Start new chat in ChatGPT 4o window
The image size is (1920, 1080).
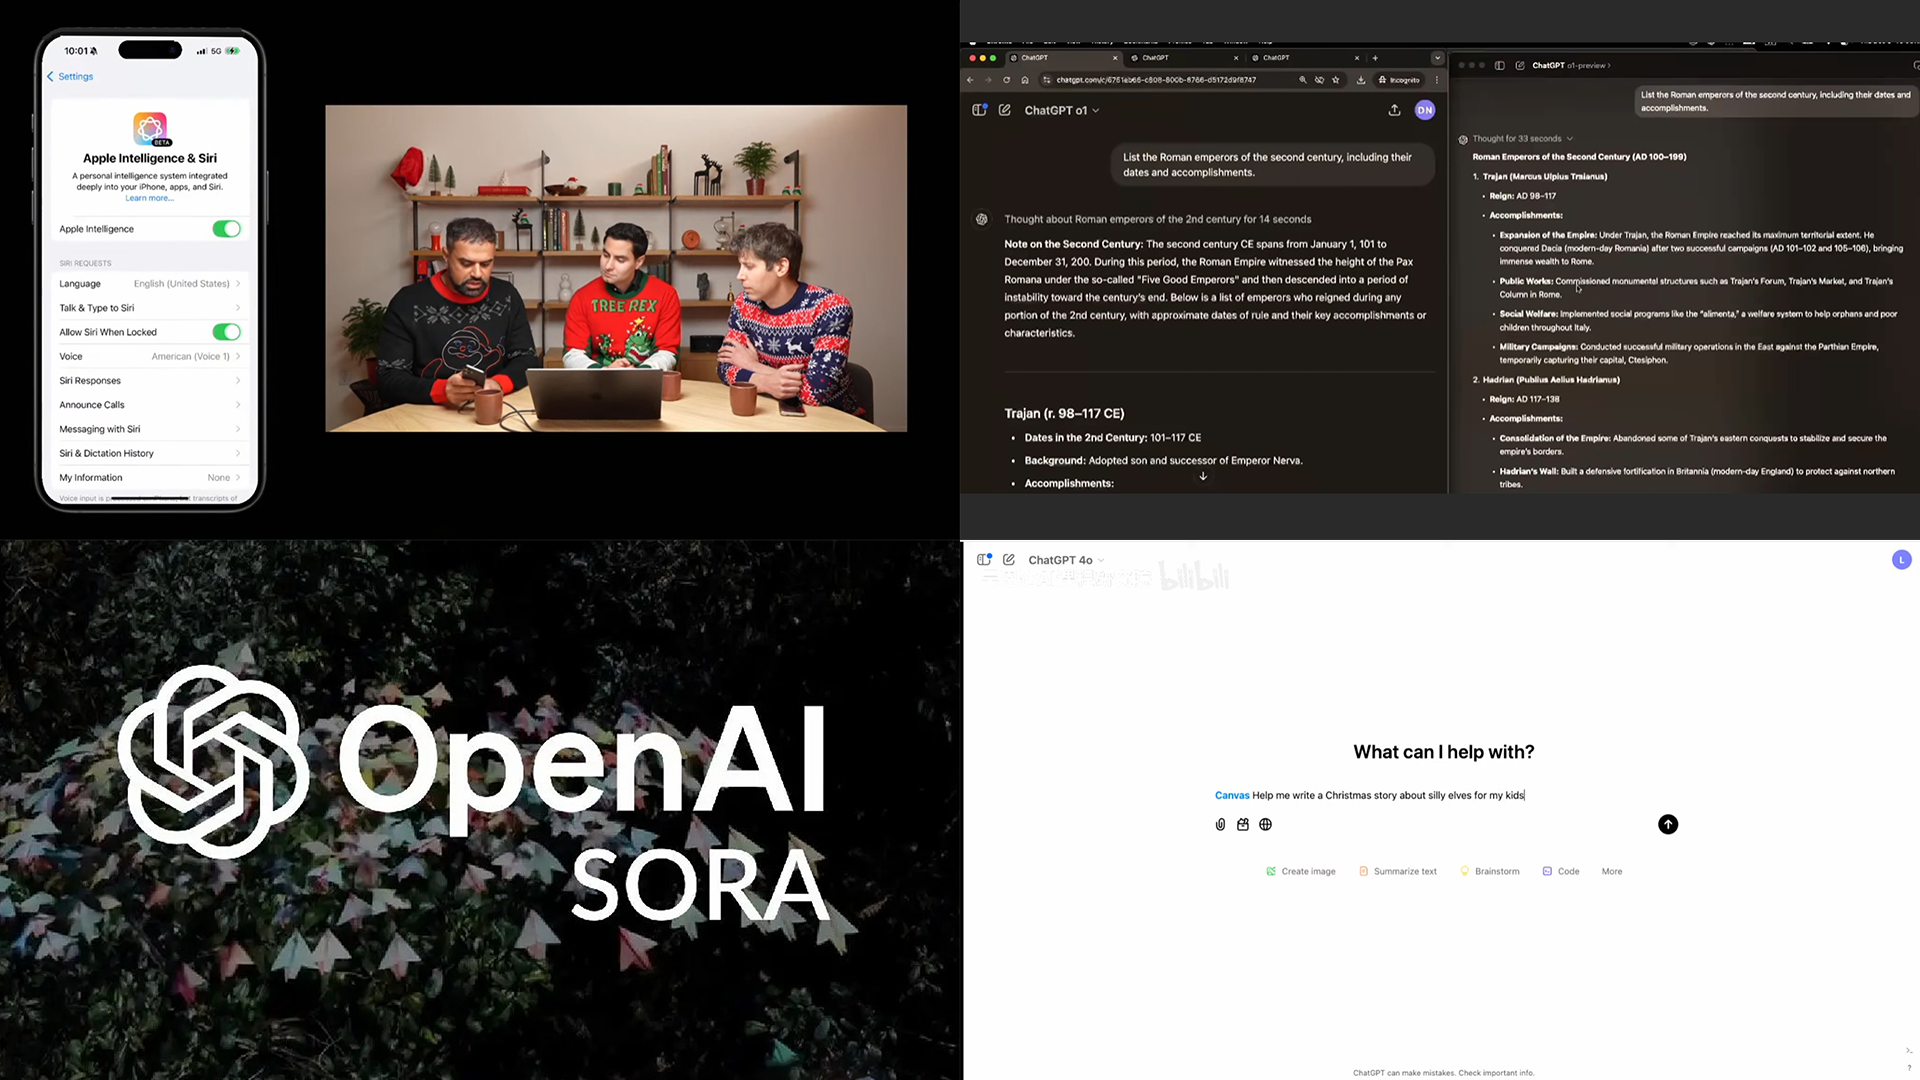pos(1009,560)
